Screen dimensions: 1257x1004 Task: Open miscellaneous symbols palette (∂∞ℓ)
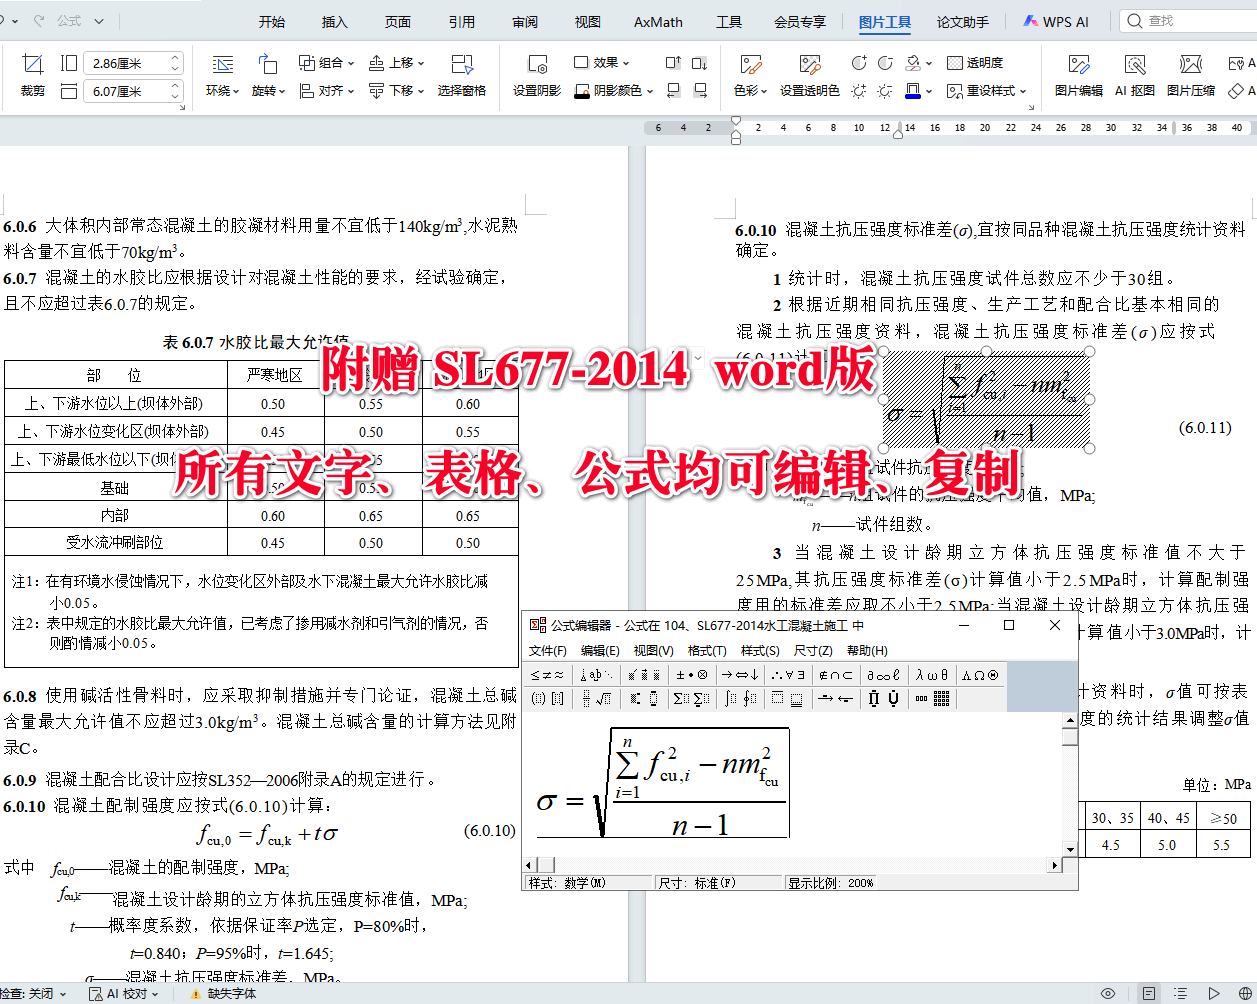tap(885, 675)
